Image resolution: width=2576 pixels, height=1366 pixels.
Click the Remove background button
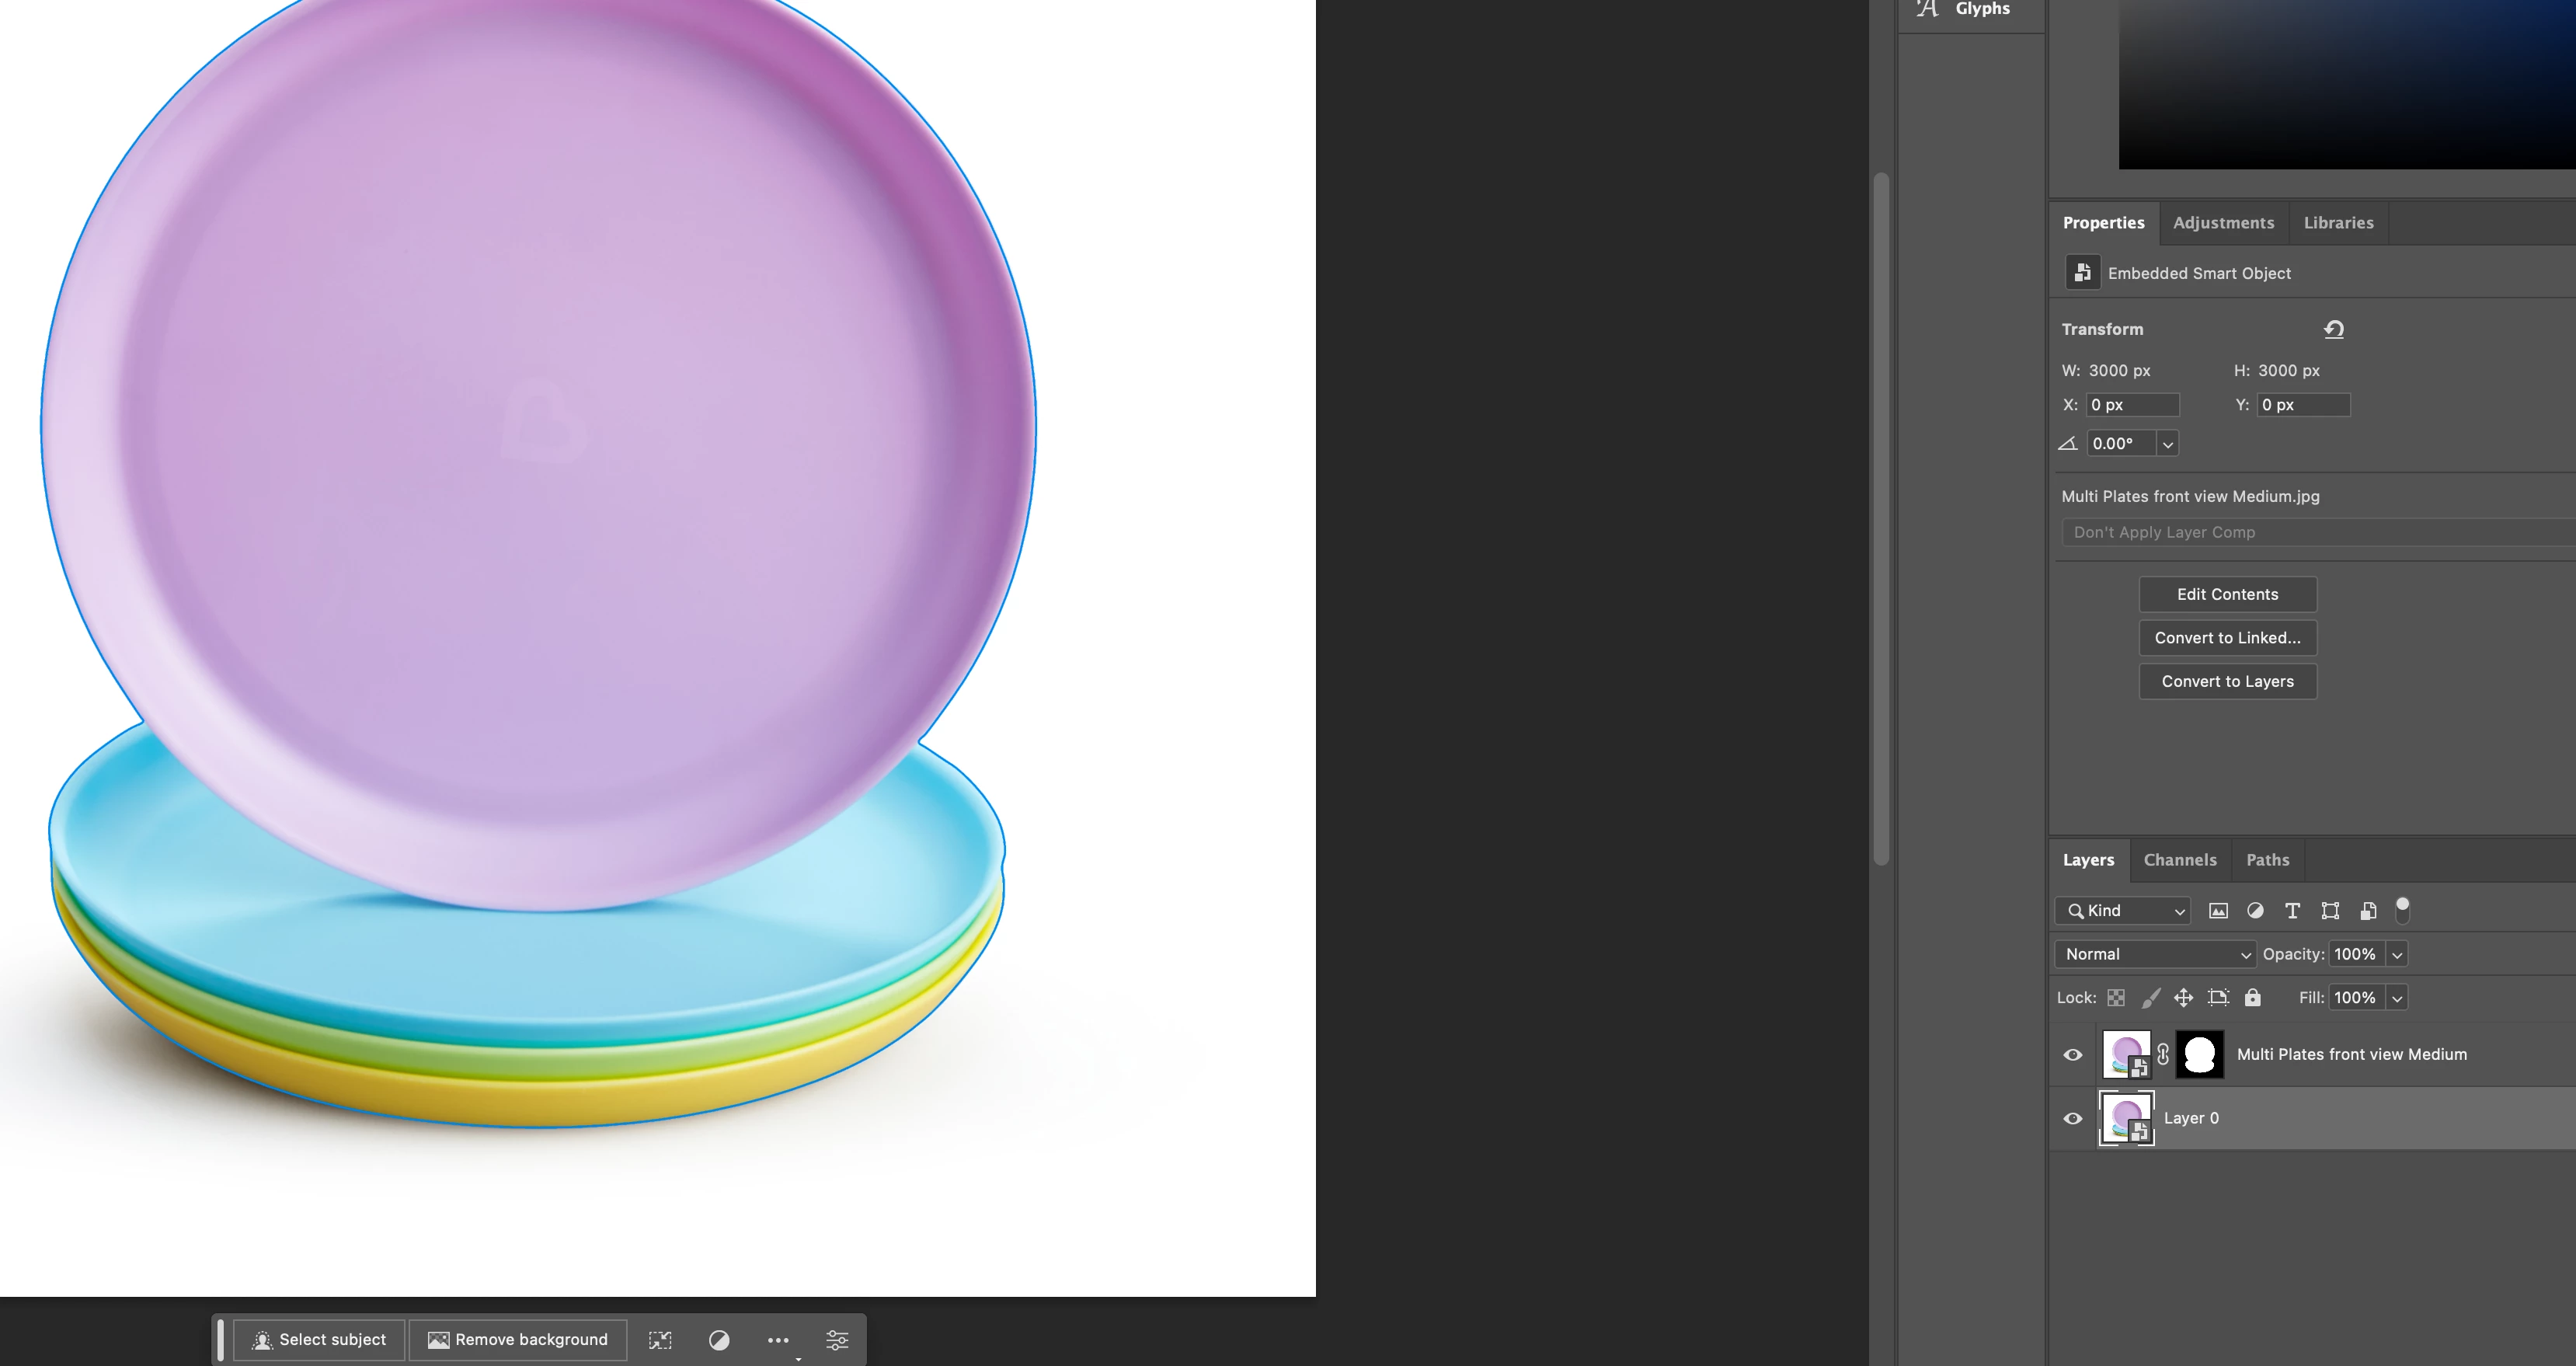pyautogui.click(x=518, y=1340)
